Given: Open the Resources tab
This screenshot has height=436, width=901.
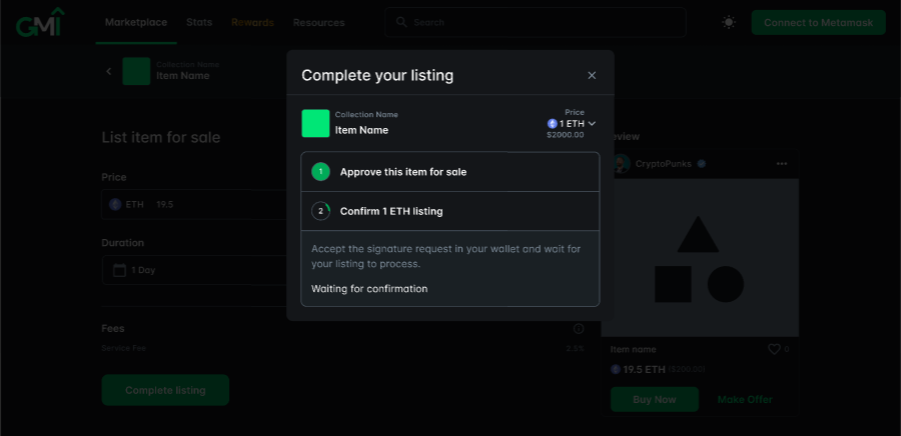Looking at the screenshot, I should pyautogui.click(x=319, y=22).
